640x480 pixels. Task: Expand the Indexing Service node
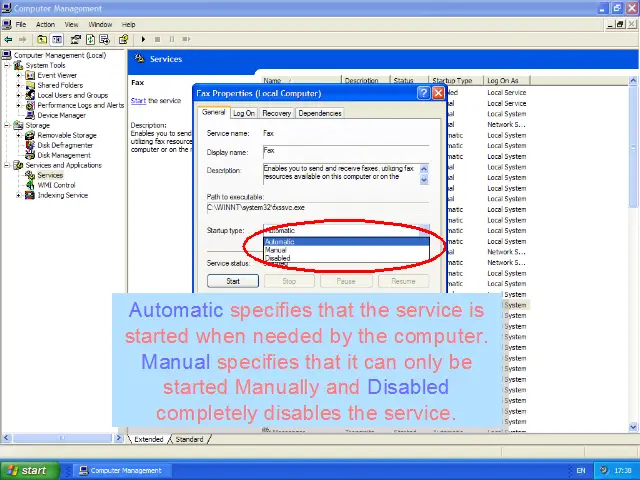pos(18,195)
